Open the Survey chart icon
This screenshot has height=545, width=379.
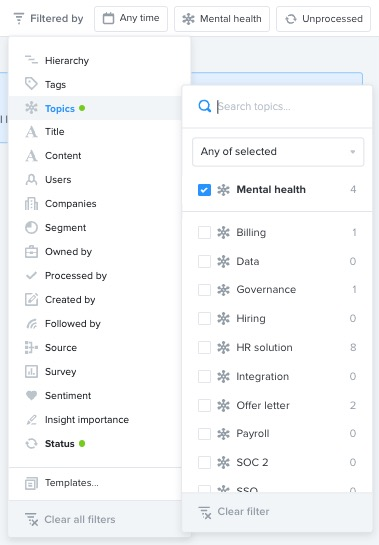(31, 371)
